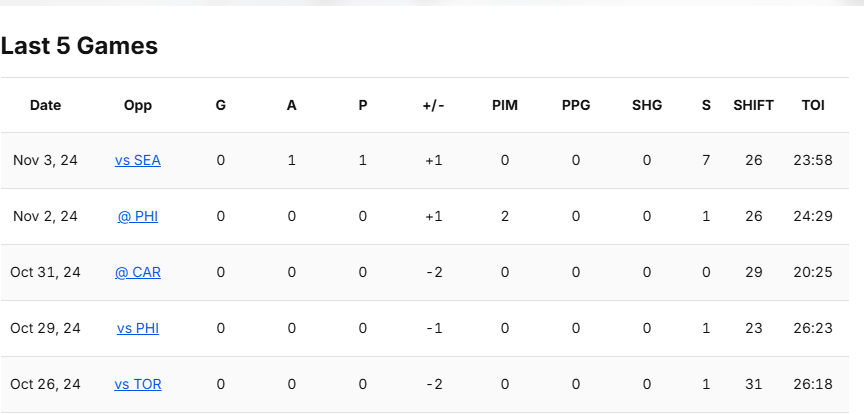This screenshot has width=864, height=415.
Task: Open the vs PHI opponent link
Action: [x=138, y=328]
